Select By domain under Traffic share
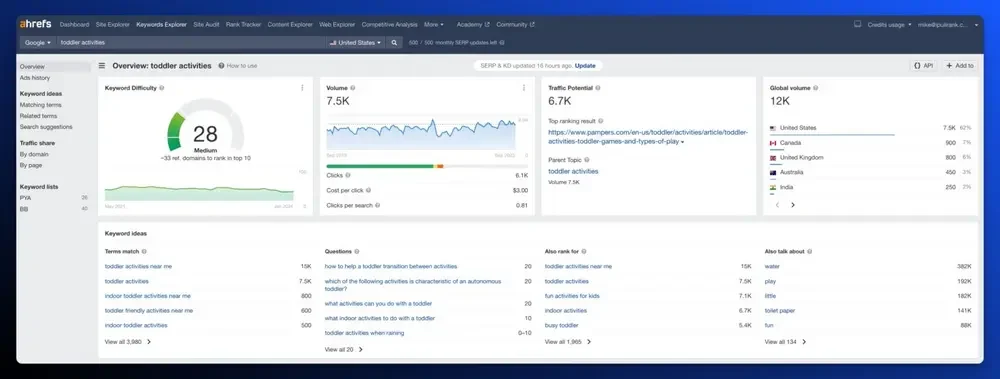The image size is (1000, 379). tap(34, 154)
